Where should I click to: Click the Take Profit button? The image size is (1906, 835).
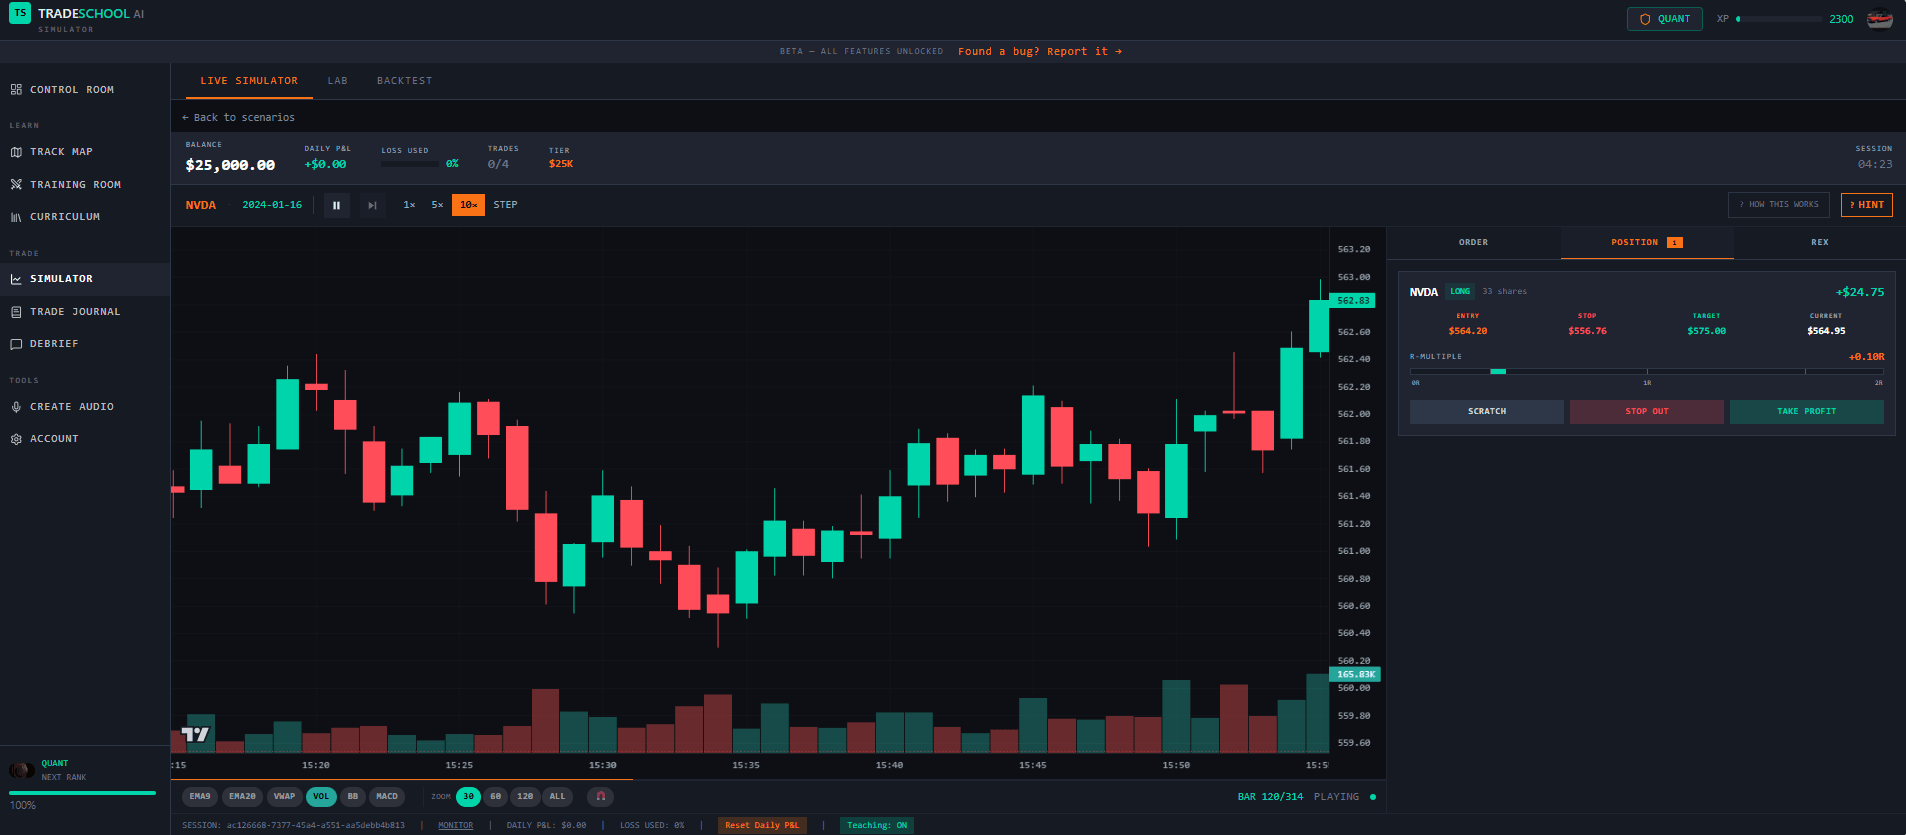coord(1807,412)
